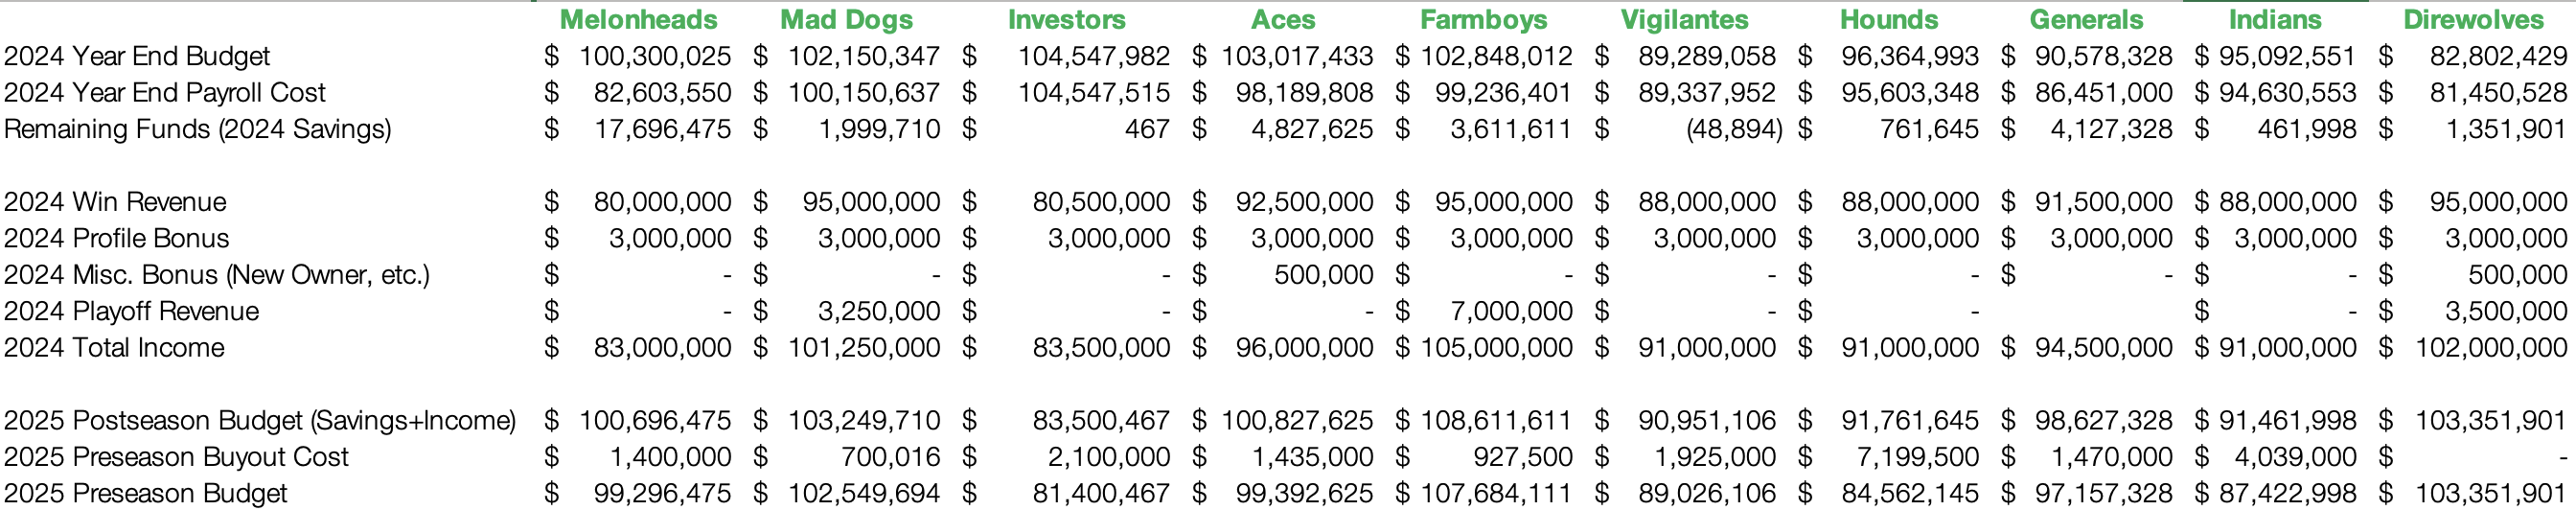The height and width of the screenshot is (510, 2576).
Task: Select the 2024 Year End Budget row label
Action: point(137,56)
